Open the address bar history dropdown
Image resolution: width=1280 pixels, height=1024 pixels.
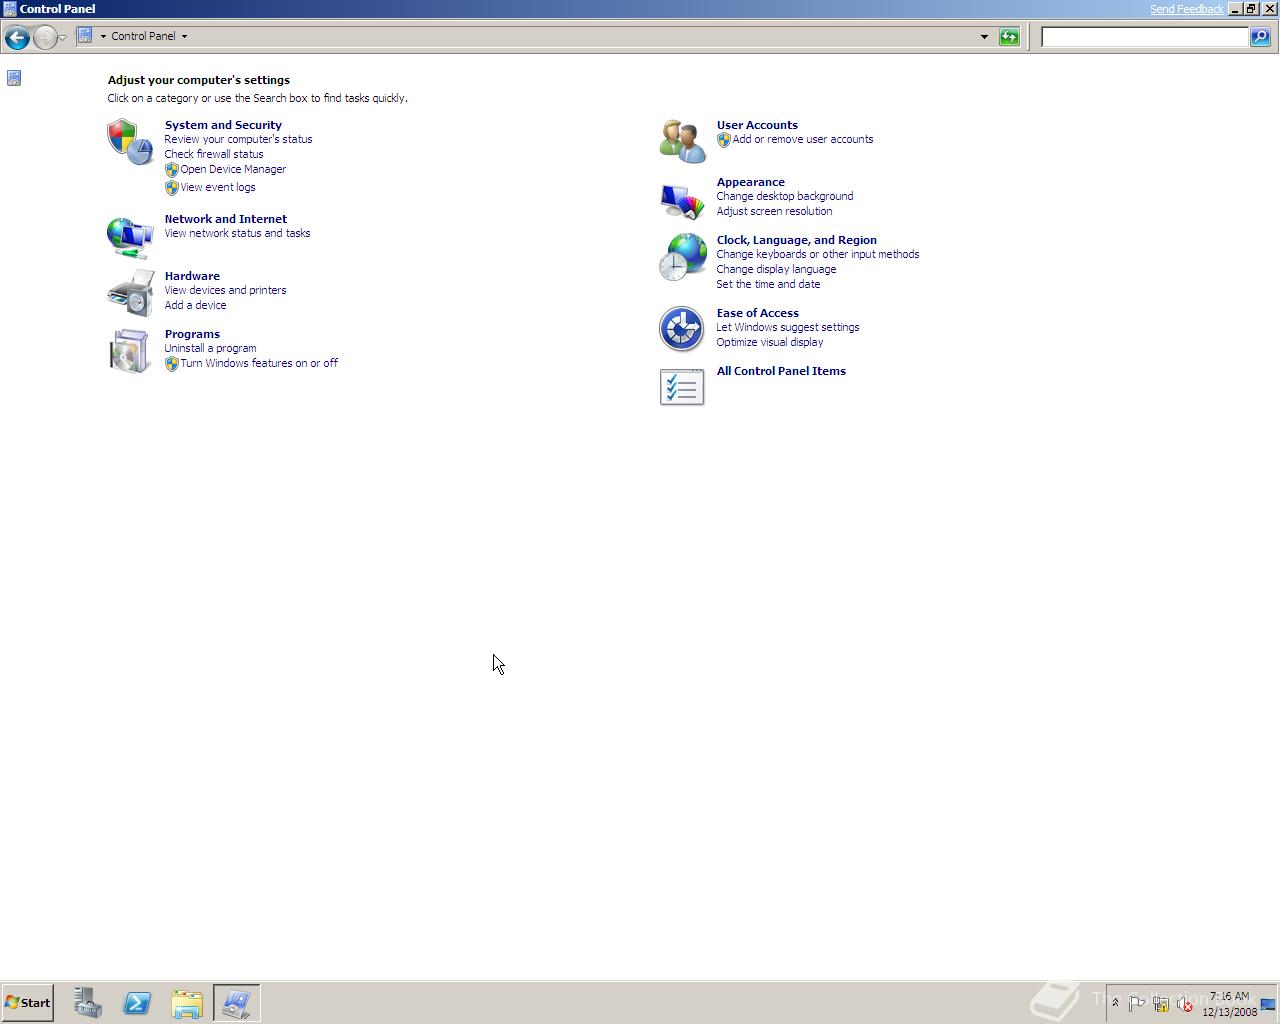[984, 37]
